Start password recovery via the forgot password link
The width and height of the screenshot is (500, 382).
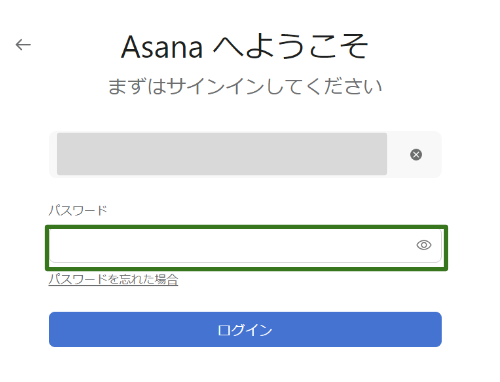(x=113, y=279)
